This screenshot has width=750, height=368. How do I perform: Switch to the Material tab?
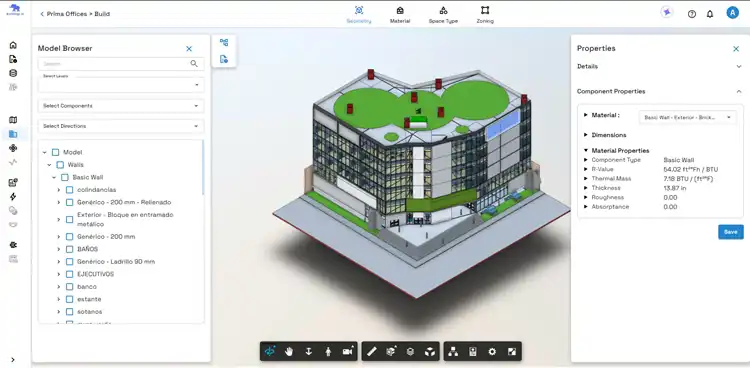400,15
